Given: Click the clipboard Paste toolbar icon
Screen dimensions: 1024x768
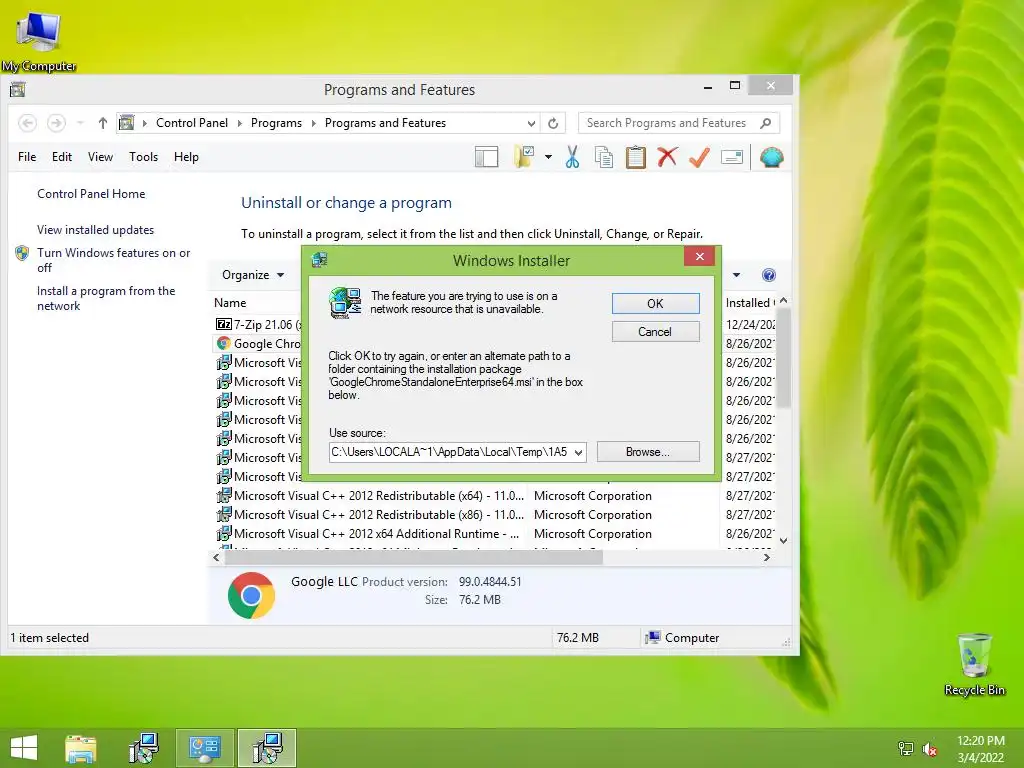Looking at the screenshot, I should tap(635, 157).
